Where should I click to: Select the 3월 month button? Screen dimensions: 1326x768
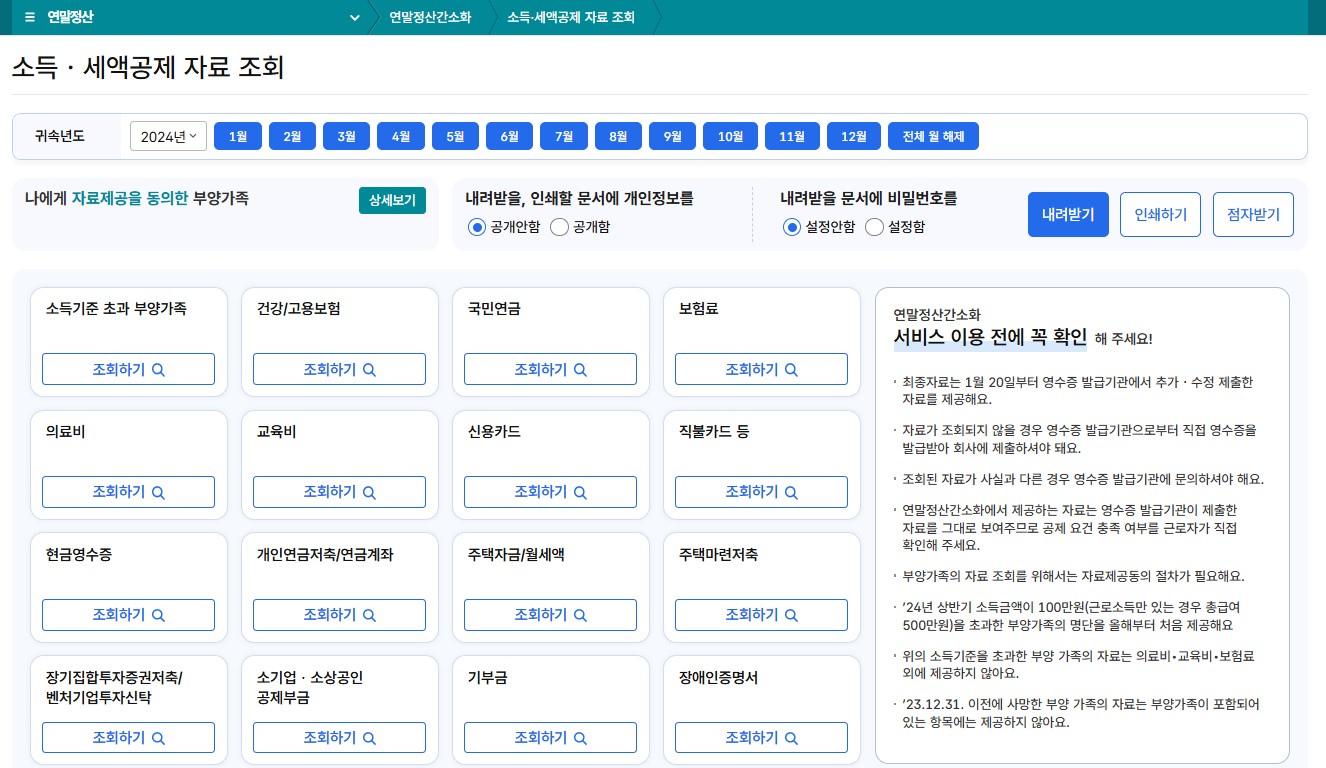click(x=346, y=135)
